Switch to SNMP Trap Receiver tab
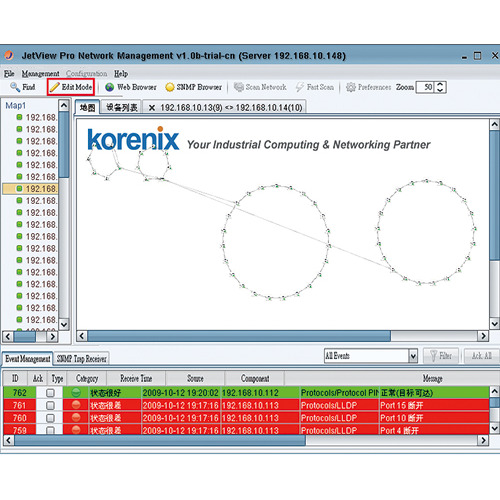The image size is (500, 500). pos(82,359)
